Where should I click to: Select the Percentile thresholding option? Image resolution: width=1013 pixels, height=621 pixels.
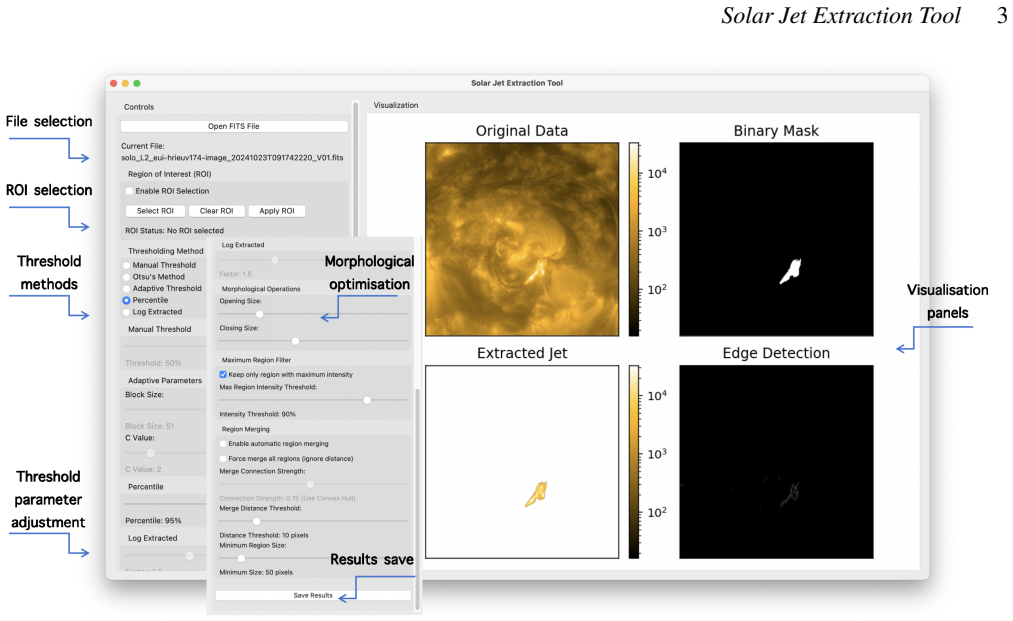[127, 300]
